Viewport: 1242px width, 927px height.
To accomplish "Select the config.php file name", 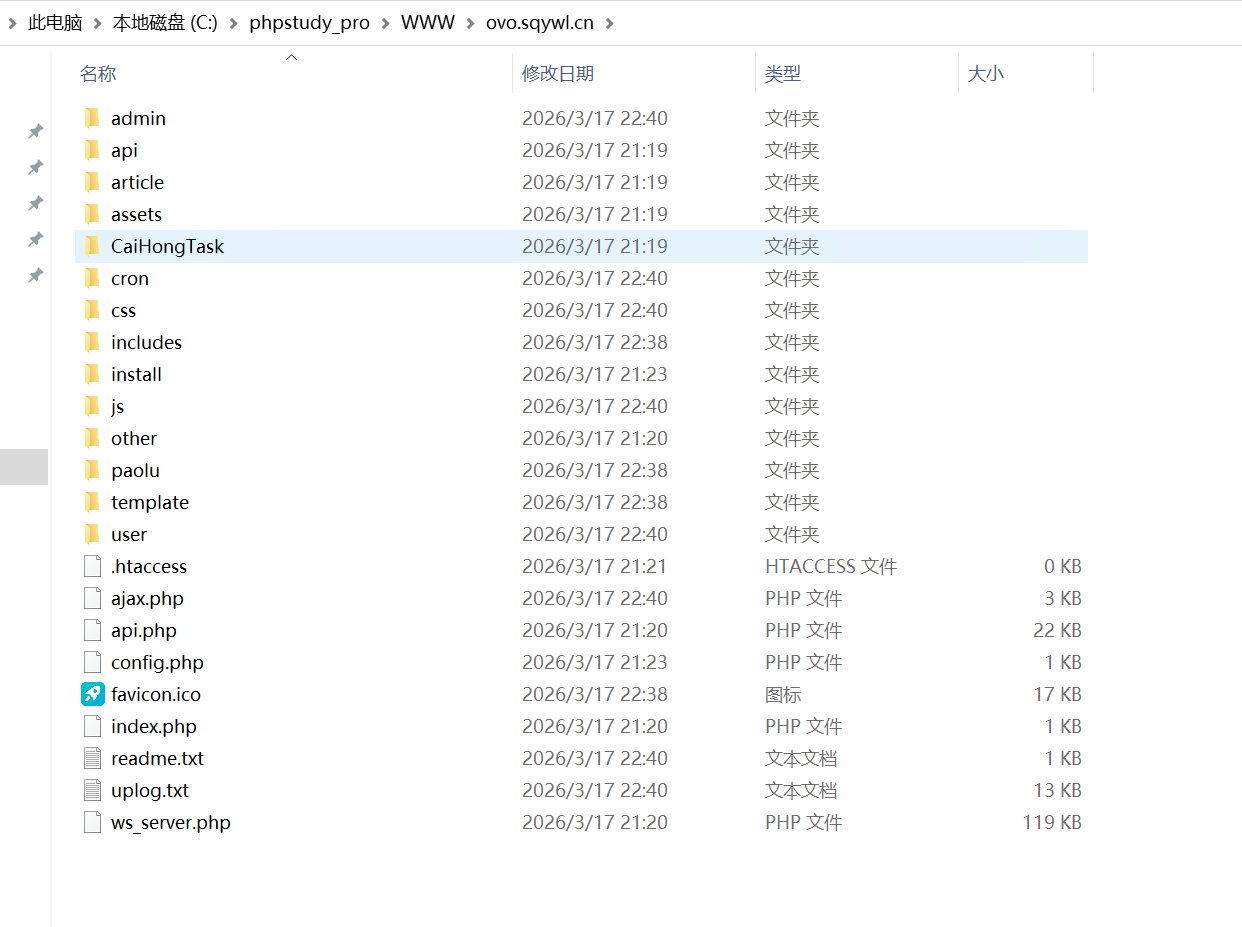I will tap(157, 662).
